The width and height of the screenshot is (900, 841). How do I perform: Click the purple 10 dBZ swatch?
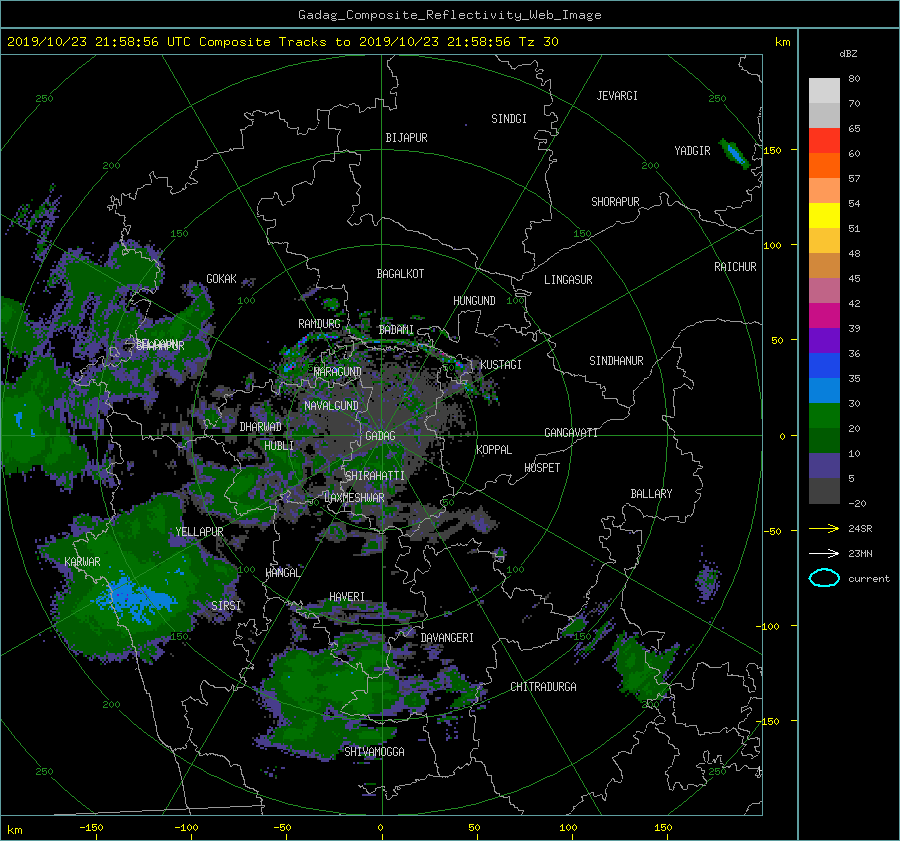[x=824, y=466]
